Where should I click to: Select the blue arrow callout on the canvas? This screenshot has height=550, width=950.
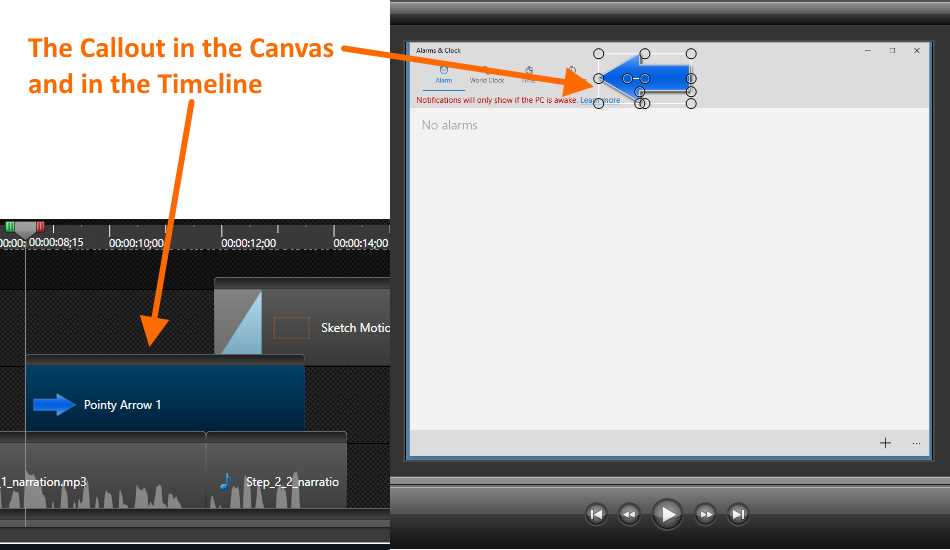point(647,78)
